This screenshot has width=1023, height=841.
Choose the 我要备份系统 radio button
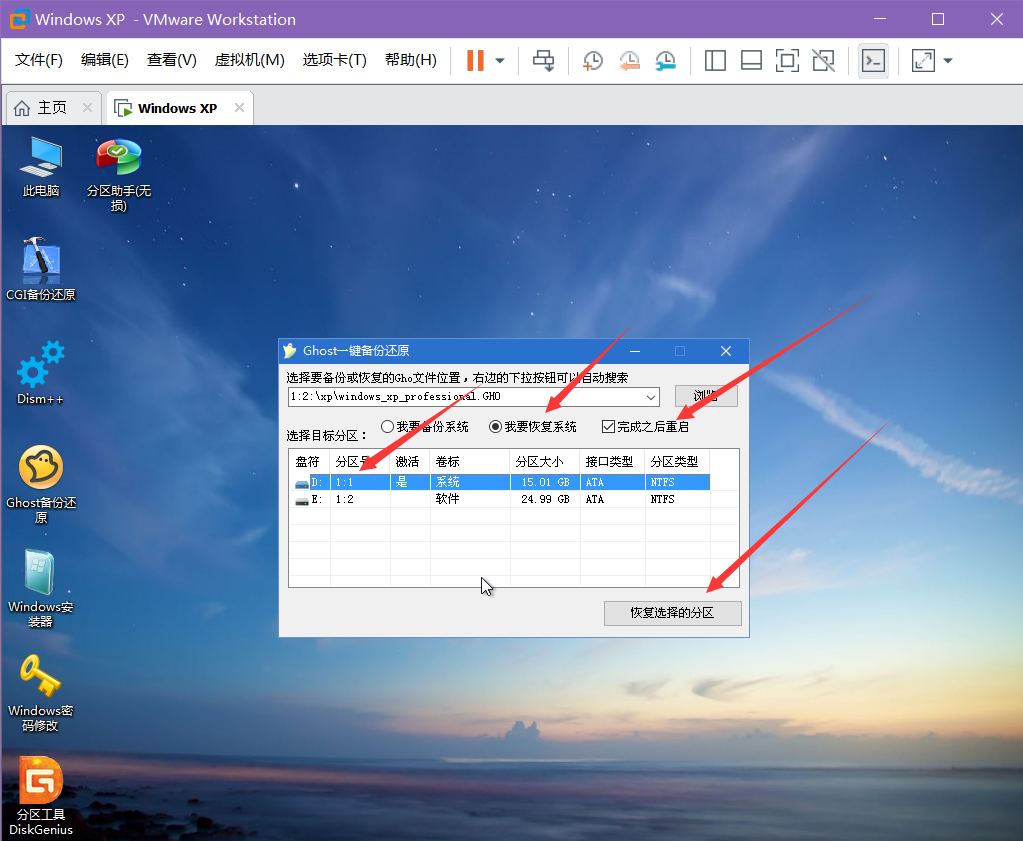click(388, 427)
